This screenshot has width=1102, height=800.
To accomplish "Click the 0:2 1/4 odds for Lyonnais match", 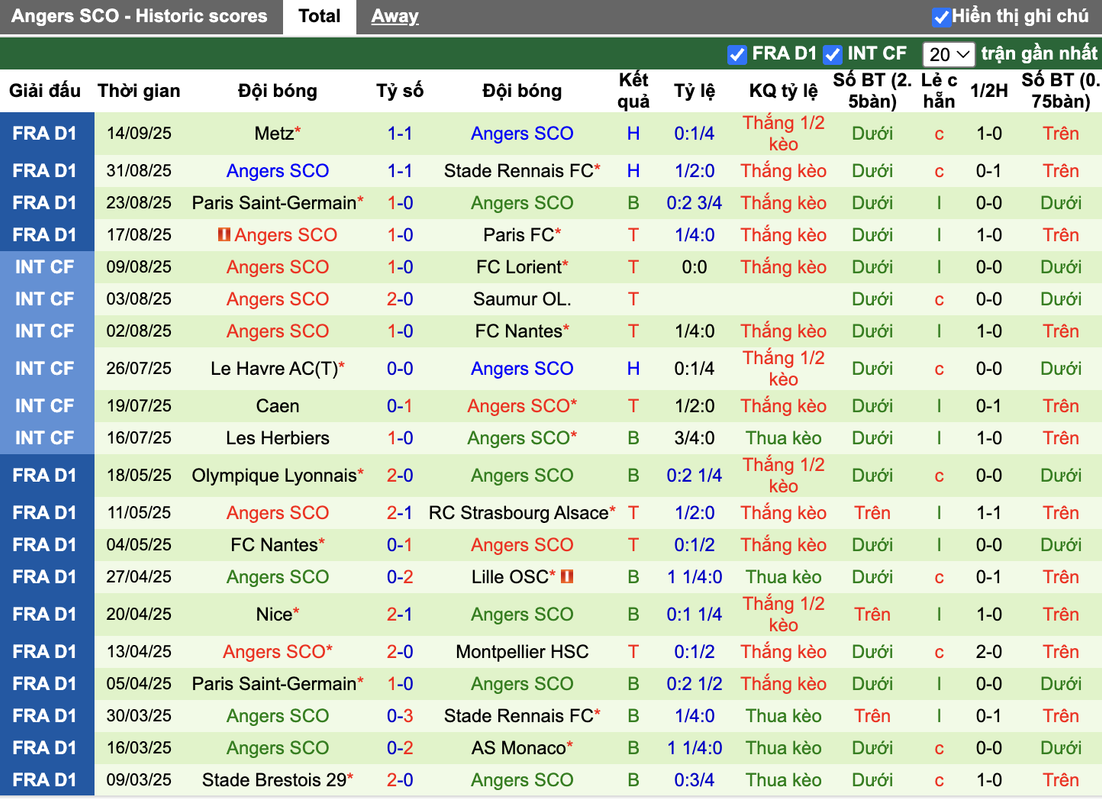I will pos(694,475).
